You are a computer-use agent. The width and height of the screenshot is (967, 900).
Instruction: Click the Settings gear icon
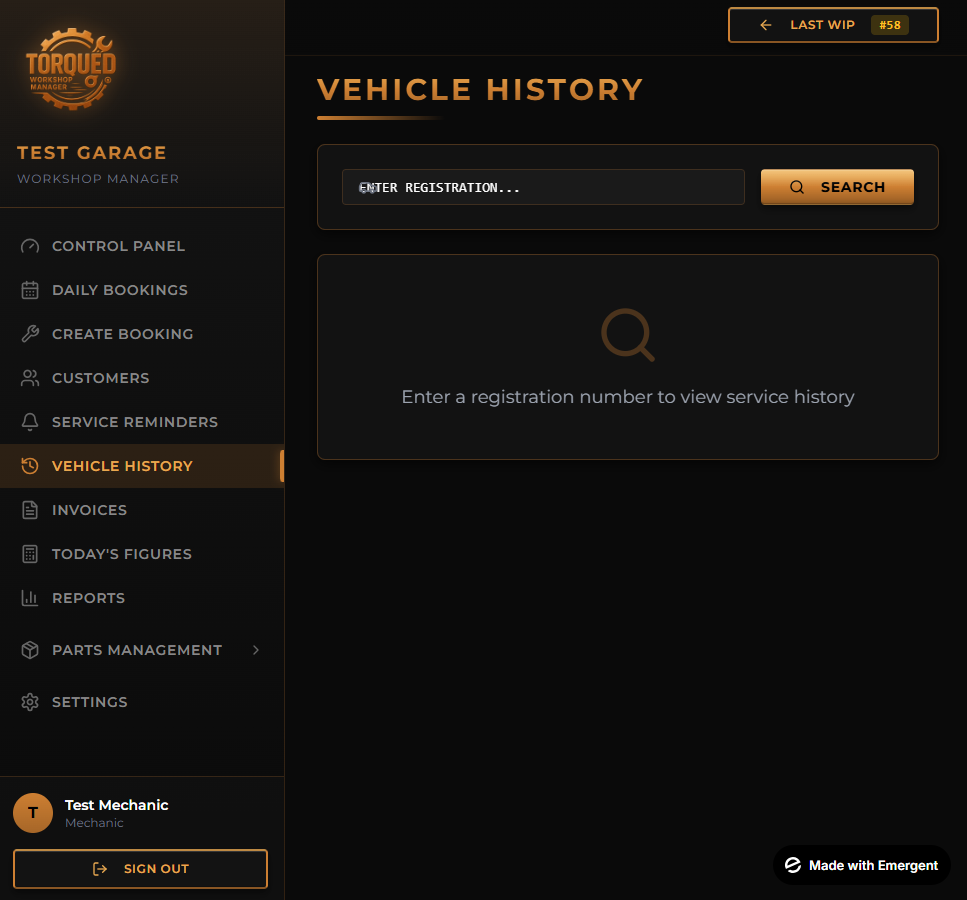coord(30,702)
